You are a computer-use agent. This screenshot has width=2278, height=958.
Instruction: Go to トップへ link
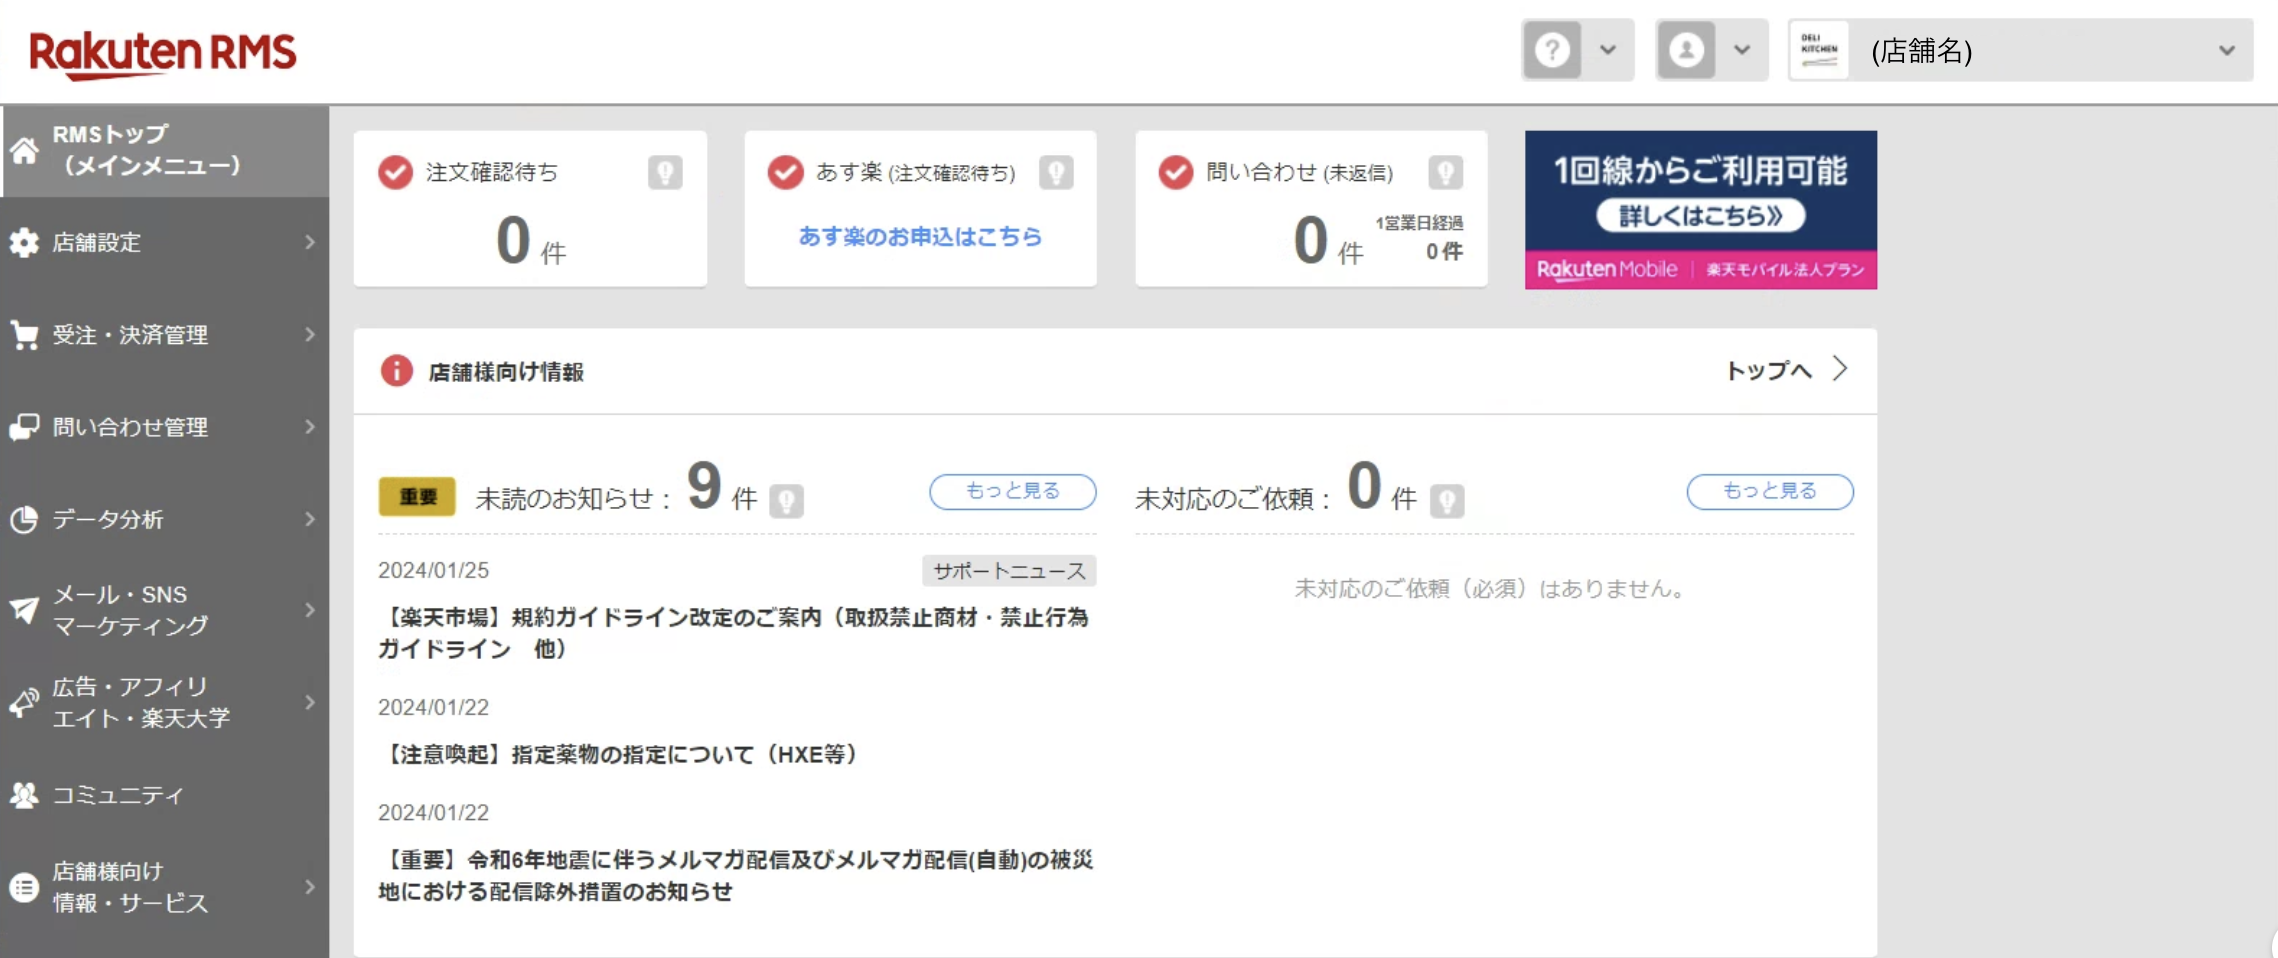pyautogui.click(x=1769, y=371)
